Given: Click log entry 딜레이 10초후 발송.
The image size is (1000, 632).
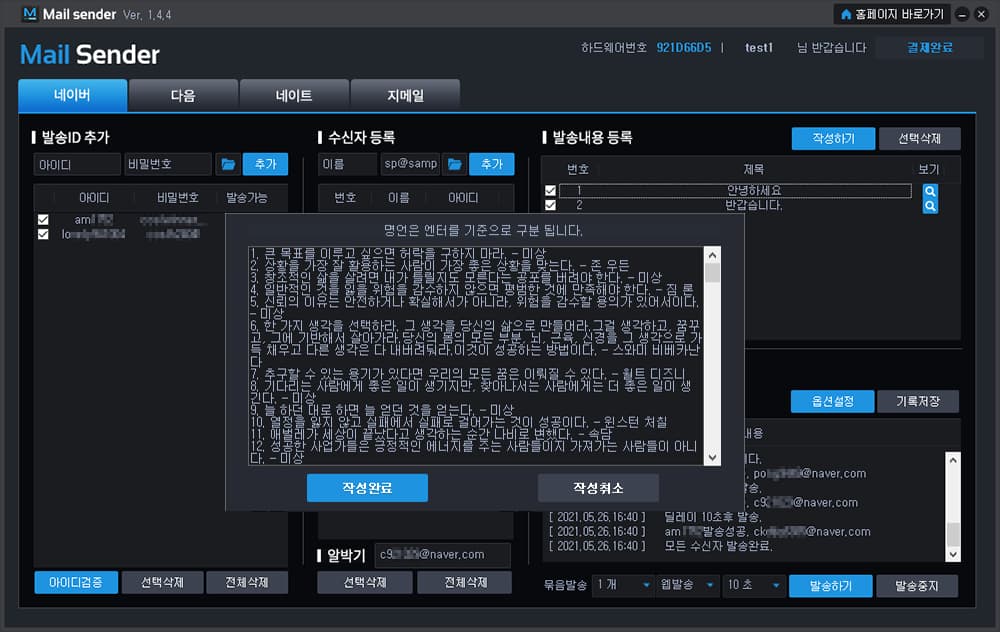Looking at the screenshot, I should point(712,517).
